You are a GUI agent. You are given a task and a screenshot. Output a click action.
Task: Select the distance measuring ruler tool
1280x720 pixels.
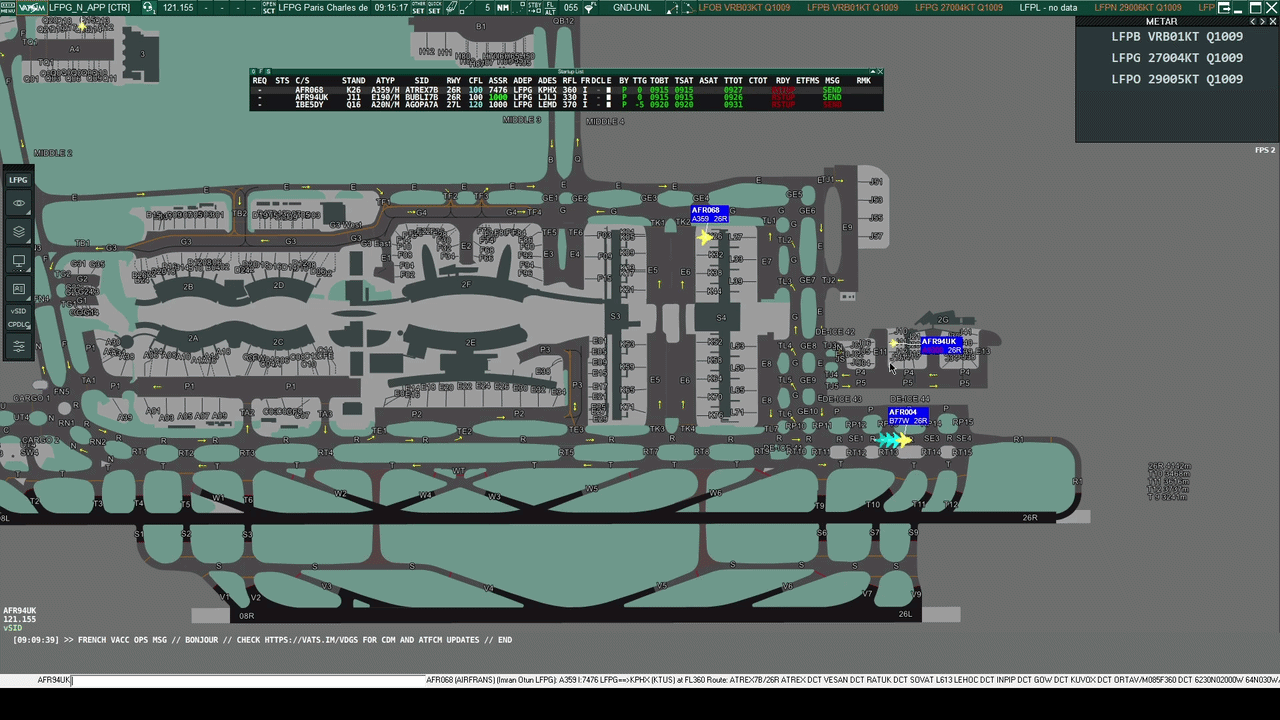466,7
